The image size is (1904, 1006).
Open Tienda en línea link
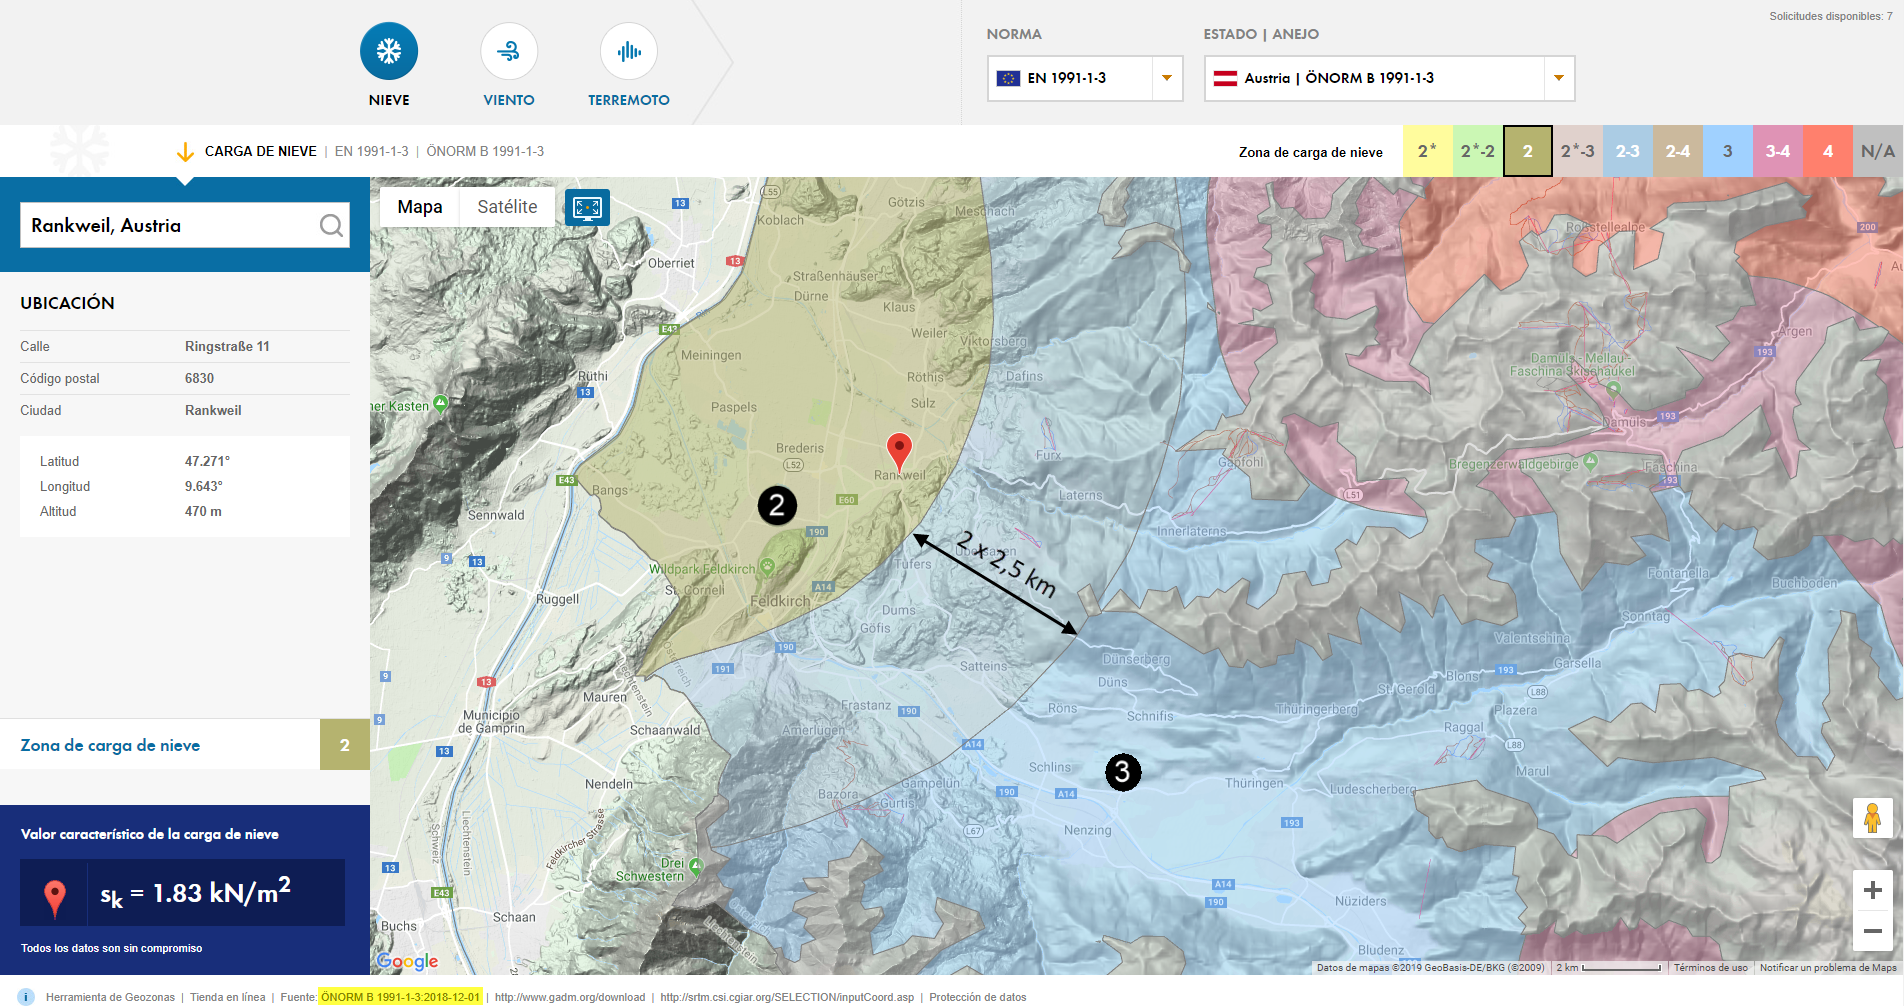tap(228, 997)
